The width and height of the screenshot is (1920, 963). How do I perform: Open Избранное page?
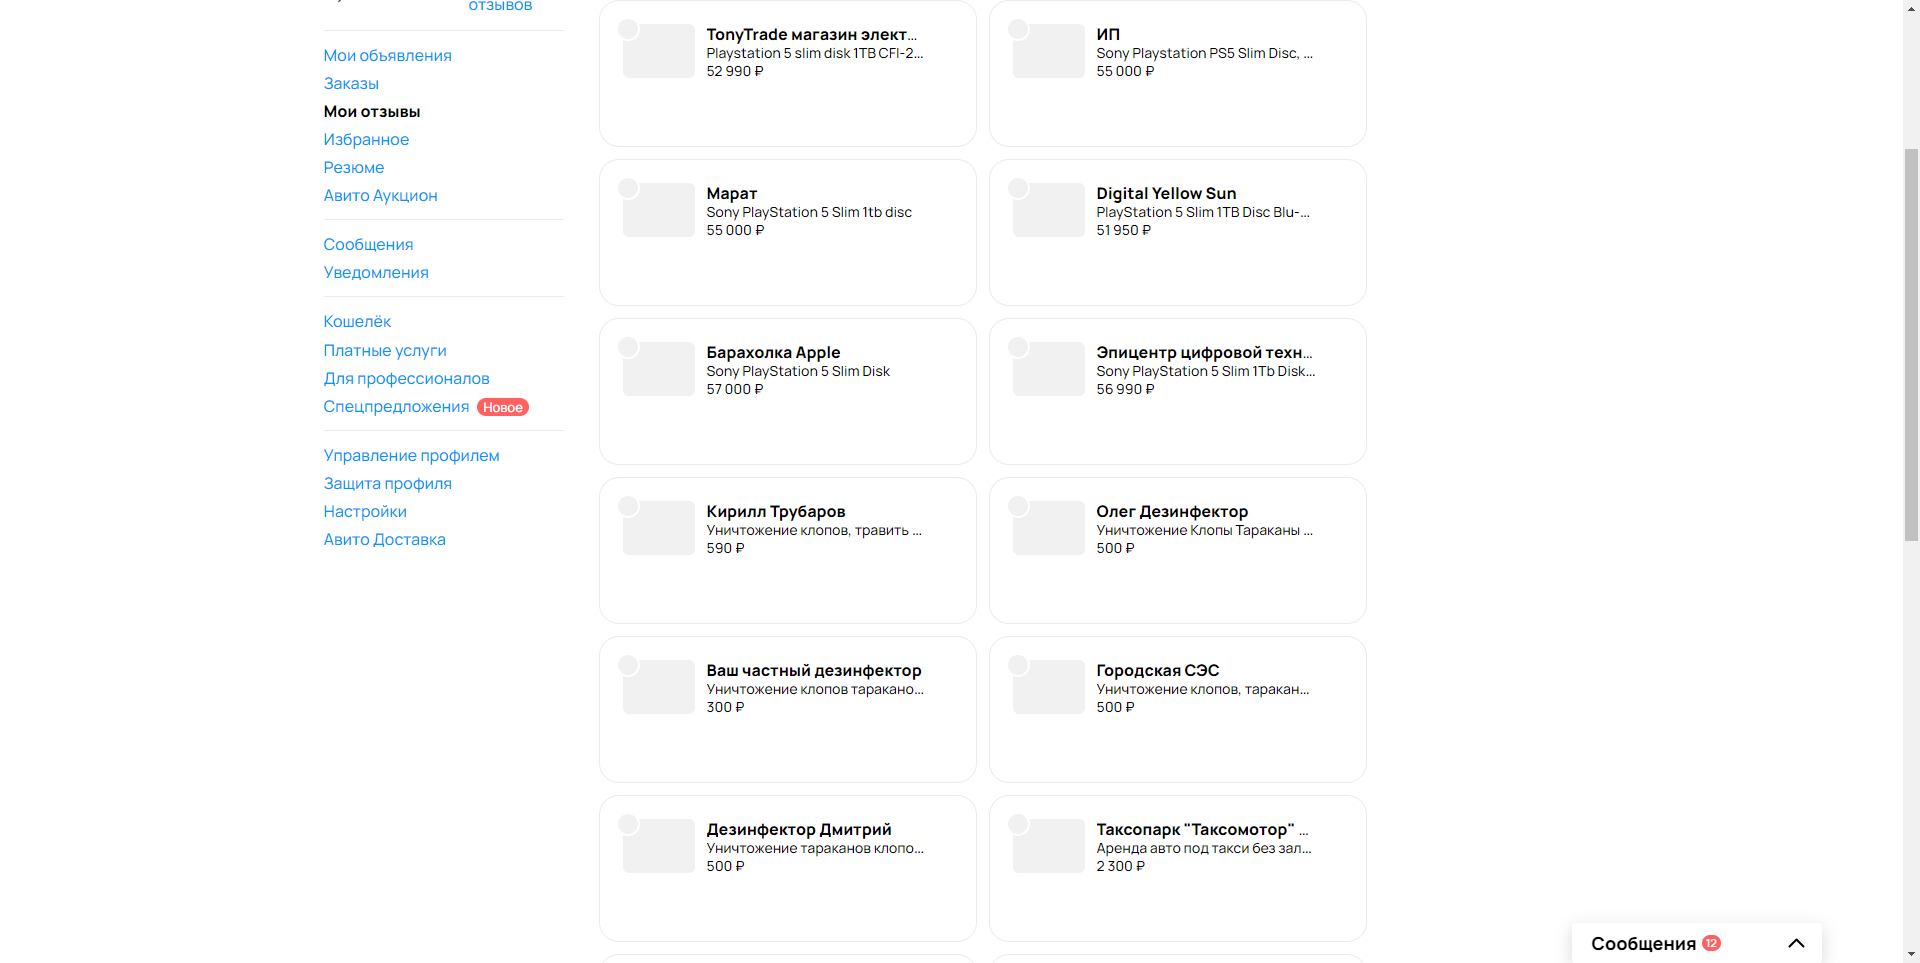(366, 140)
